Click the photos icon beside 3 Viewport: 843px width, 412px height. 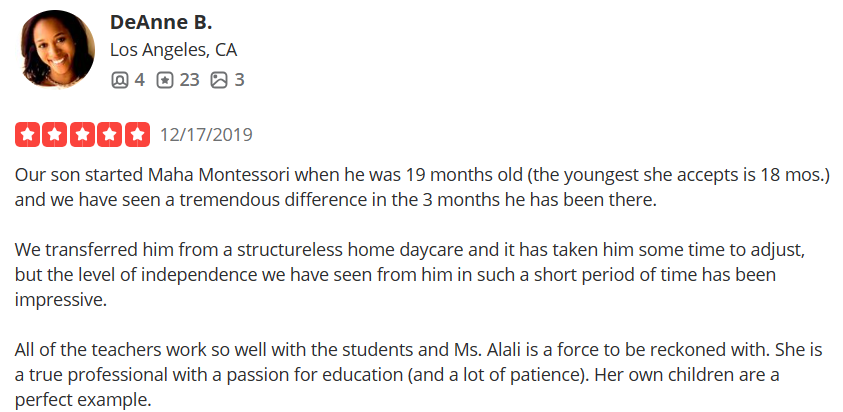[x=219, y=81]
